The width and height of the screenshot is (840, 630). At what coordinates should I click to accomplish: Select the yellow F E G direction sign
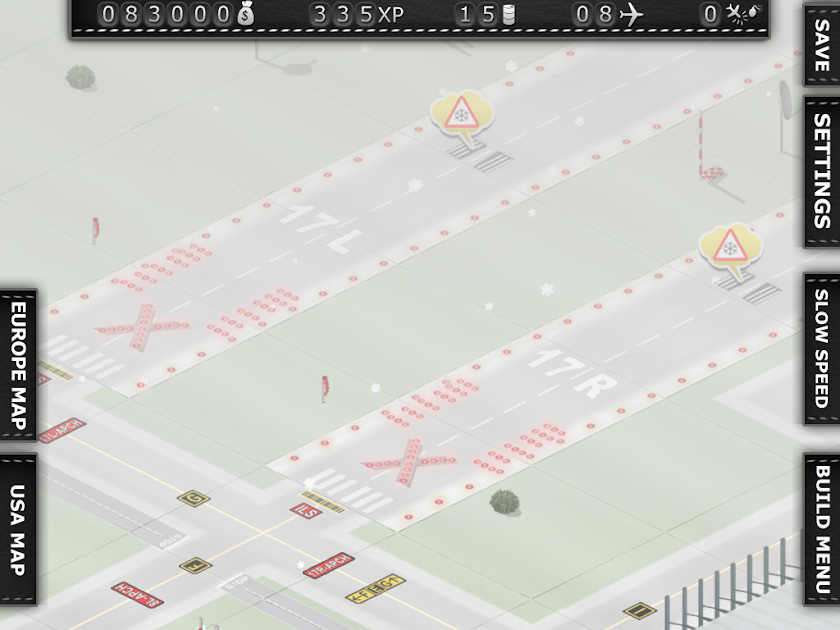(376, 589)
